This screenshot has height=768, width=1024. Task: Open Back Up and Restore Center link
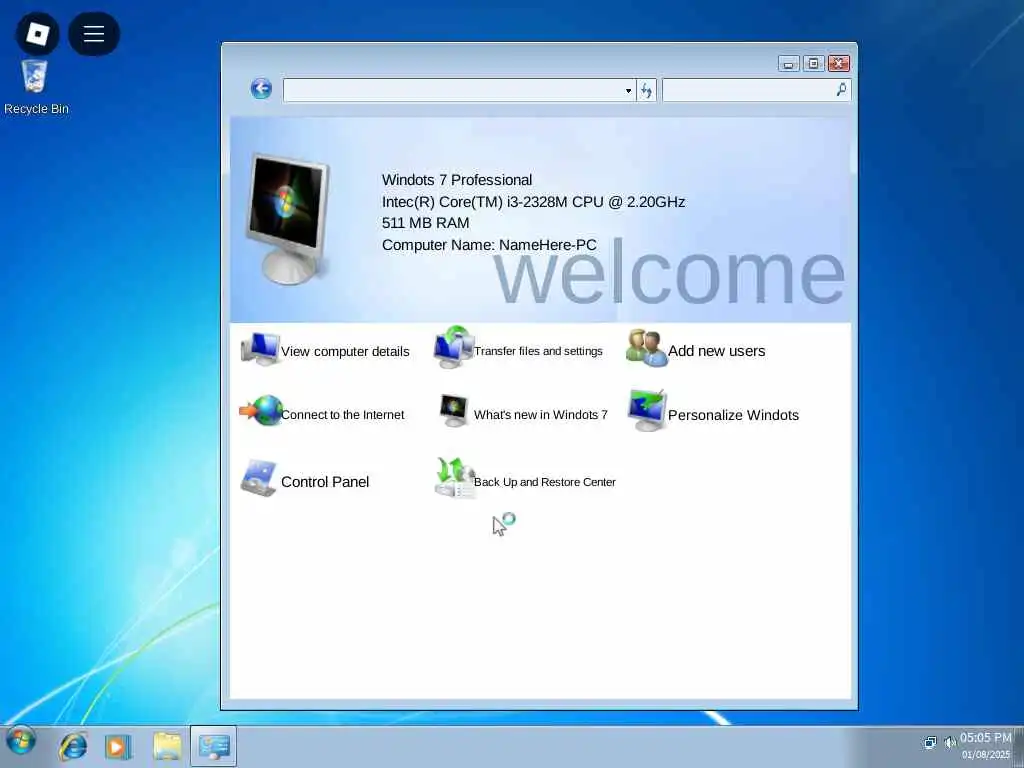click(x=545, y=482)
